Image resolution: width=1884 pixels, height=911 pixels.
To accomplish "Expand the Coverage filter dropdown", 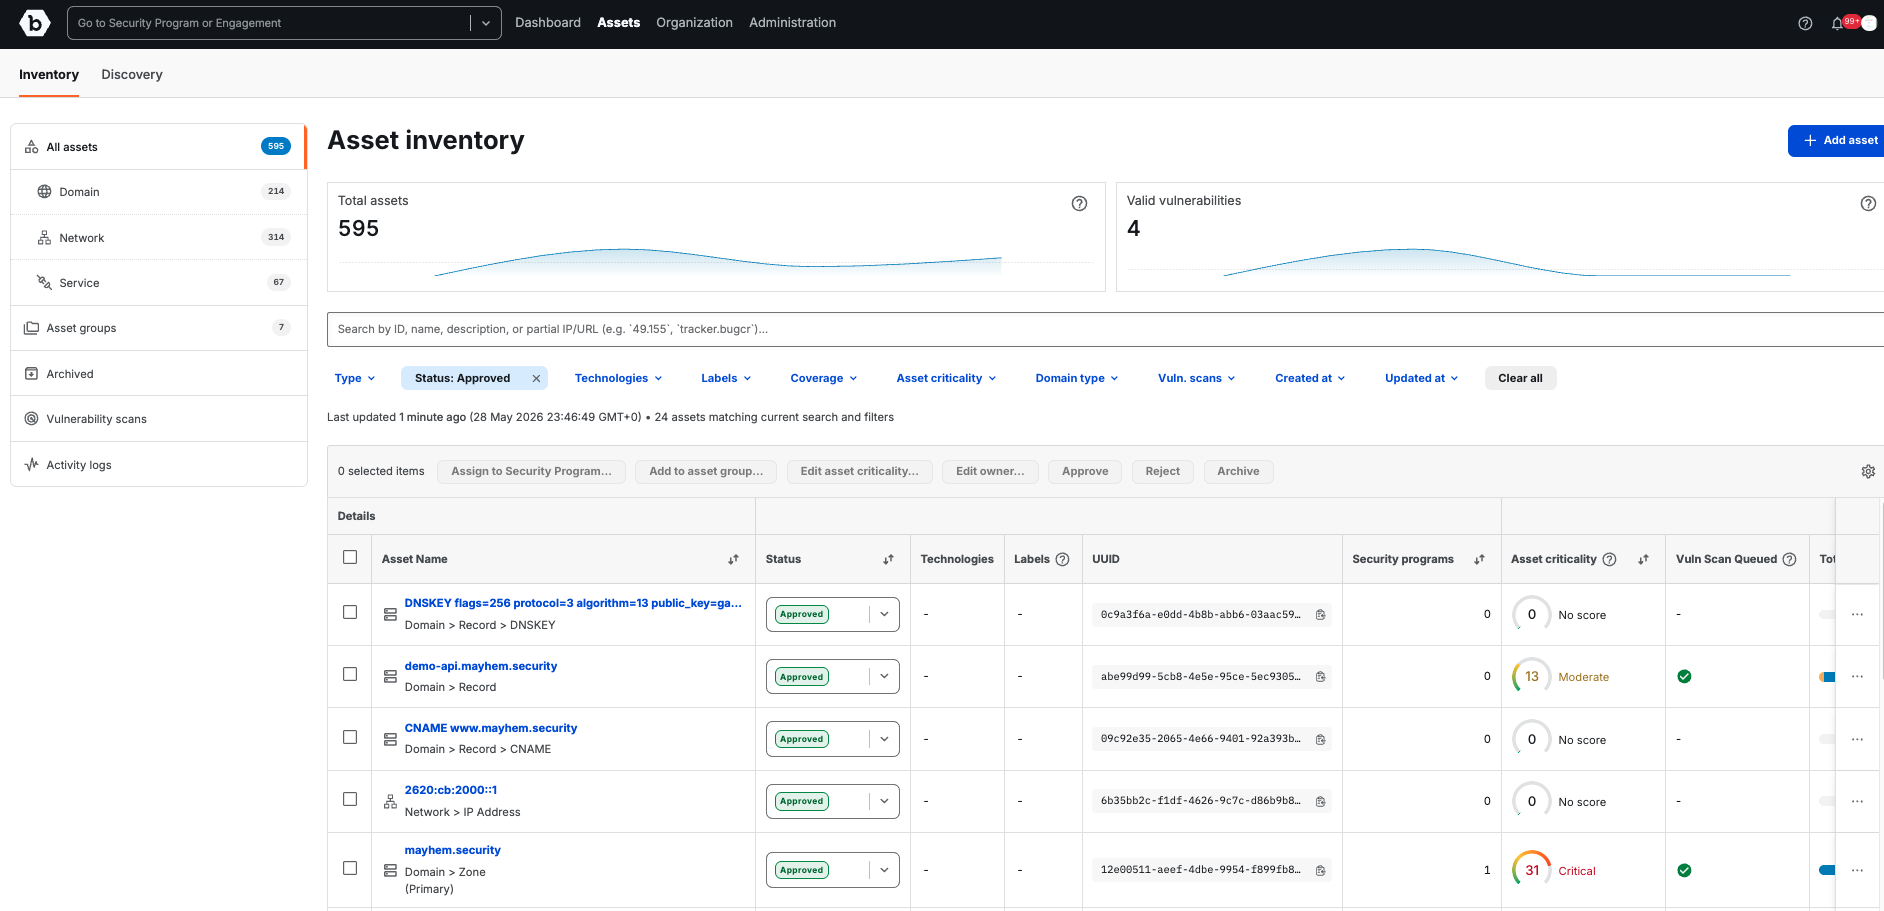I will point(823,378).
